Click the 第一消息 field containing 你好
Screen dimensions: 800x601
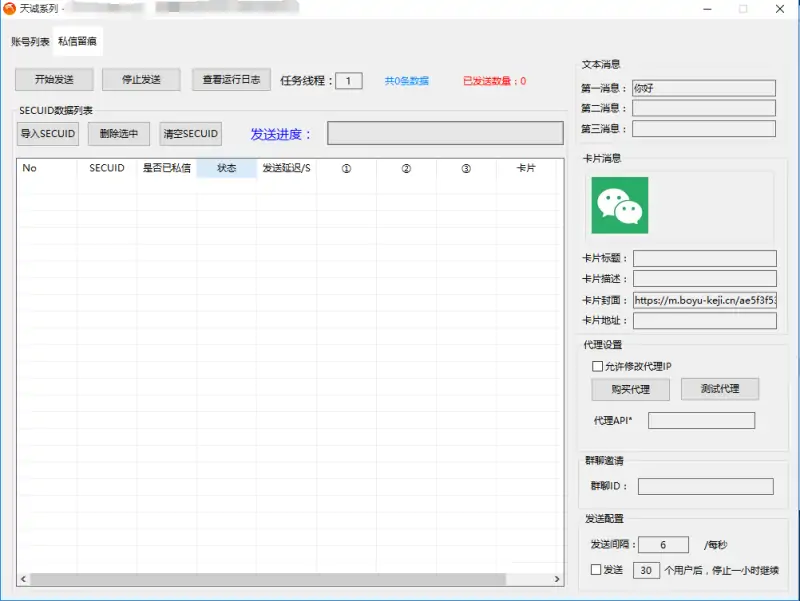[703, 85]
